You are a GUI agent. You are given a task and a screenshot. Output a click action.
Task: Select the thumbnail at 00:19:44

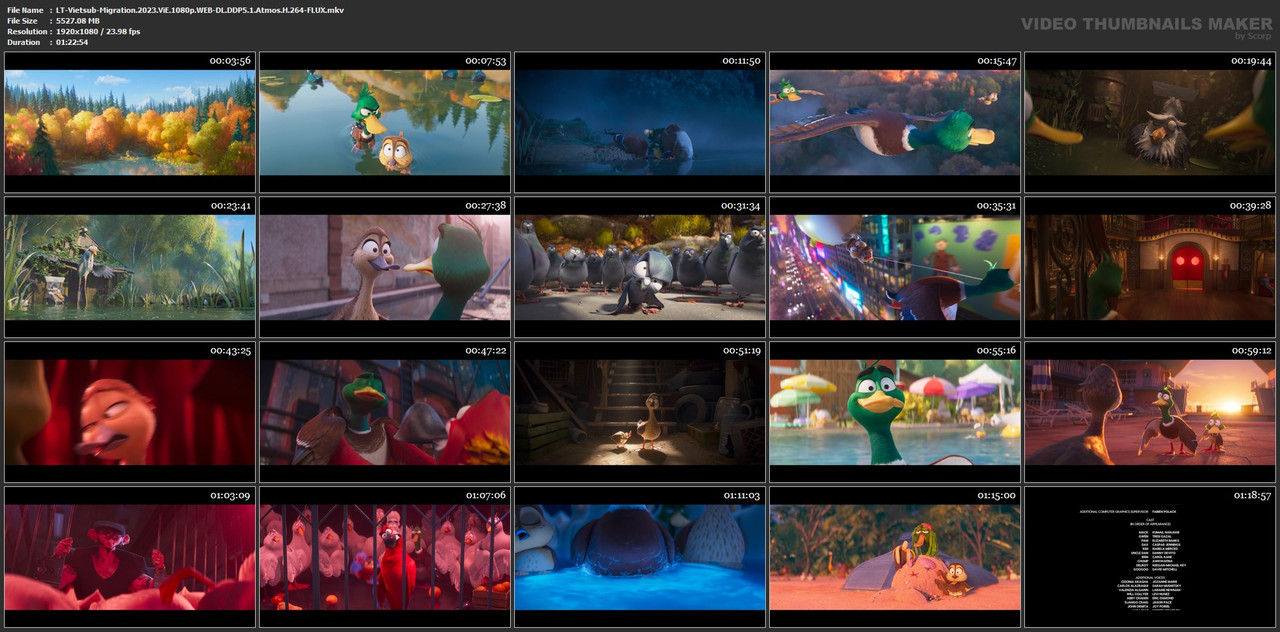[x=1150, y=122]
